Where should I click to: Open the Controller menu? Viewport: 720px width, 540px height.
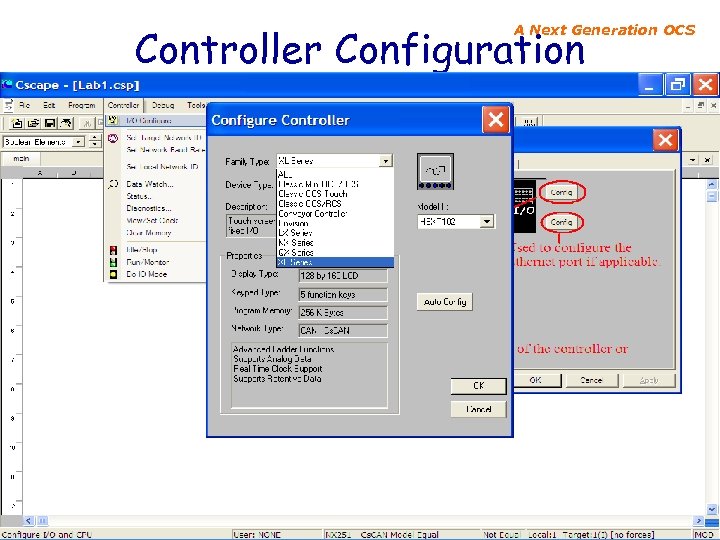[x=123, y=105]
